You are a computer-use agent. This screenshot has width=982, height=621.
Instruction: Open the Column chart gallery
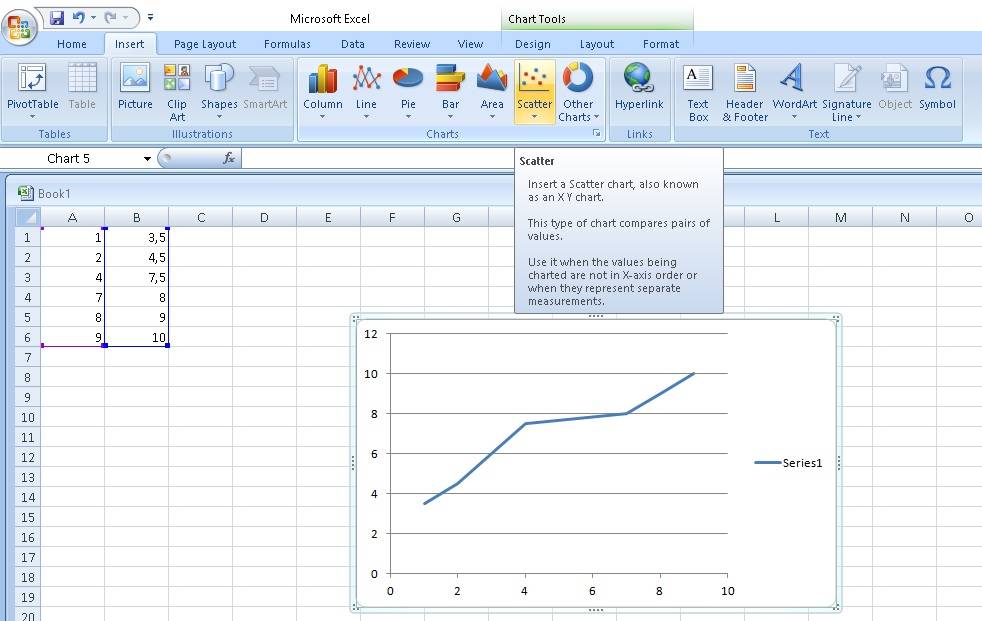(323, 91)
